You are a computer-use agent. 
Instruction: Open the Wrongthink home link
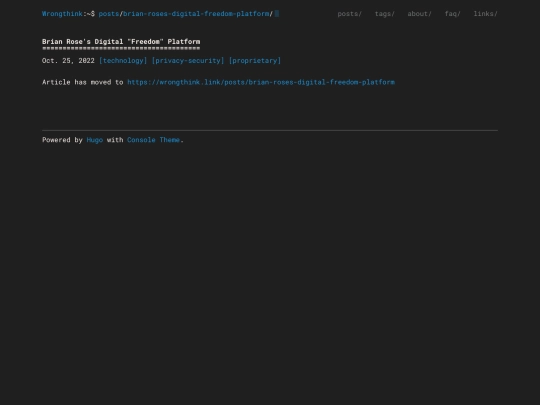[x=62, y=14]
